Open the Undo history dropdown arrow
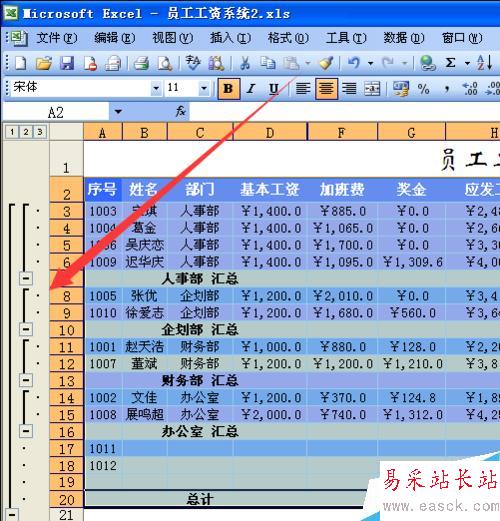 pos(370,63)
